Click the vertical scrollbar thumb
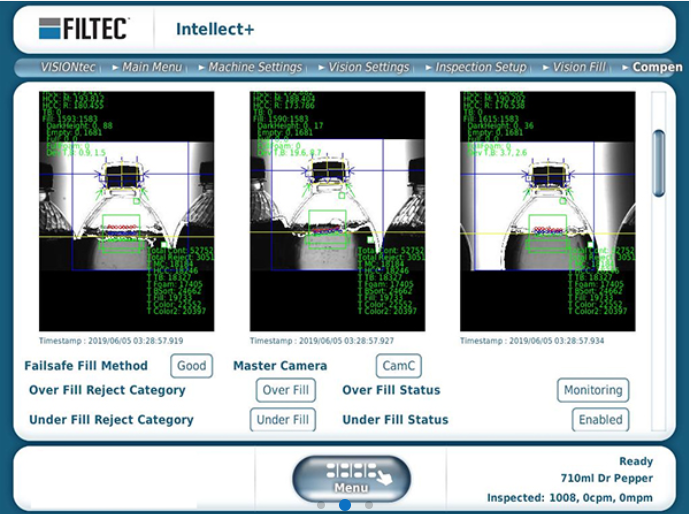Viewport: 691px width, 514px height. coord(659,163)
